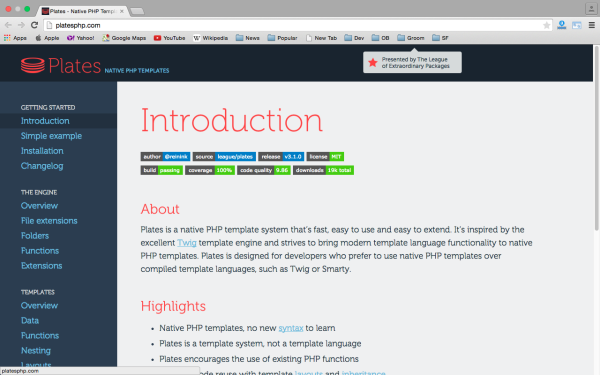Click the Introduction page heading
The width and height of the screenshot is (600, 375).
232,121
